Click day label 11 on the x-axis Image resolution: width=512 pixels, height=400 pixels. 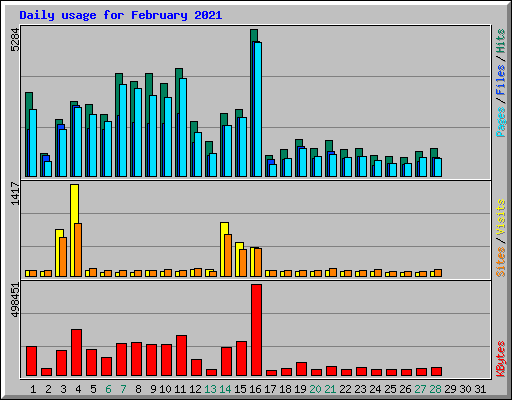180,389
